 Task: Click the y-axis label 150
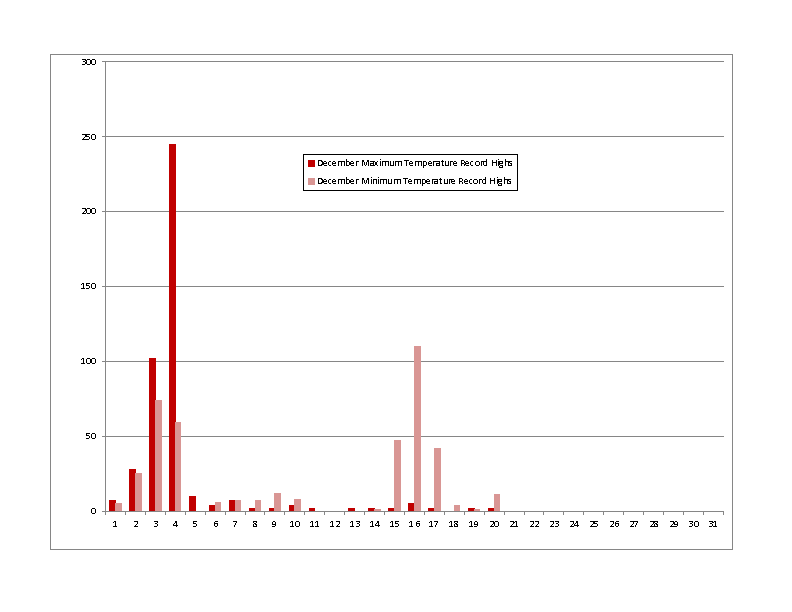[89, 286]
